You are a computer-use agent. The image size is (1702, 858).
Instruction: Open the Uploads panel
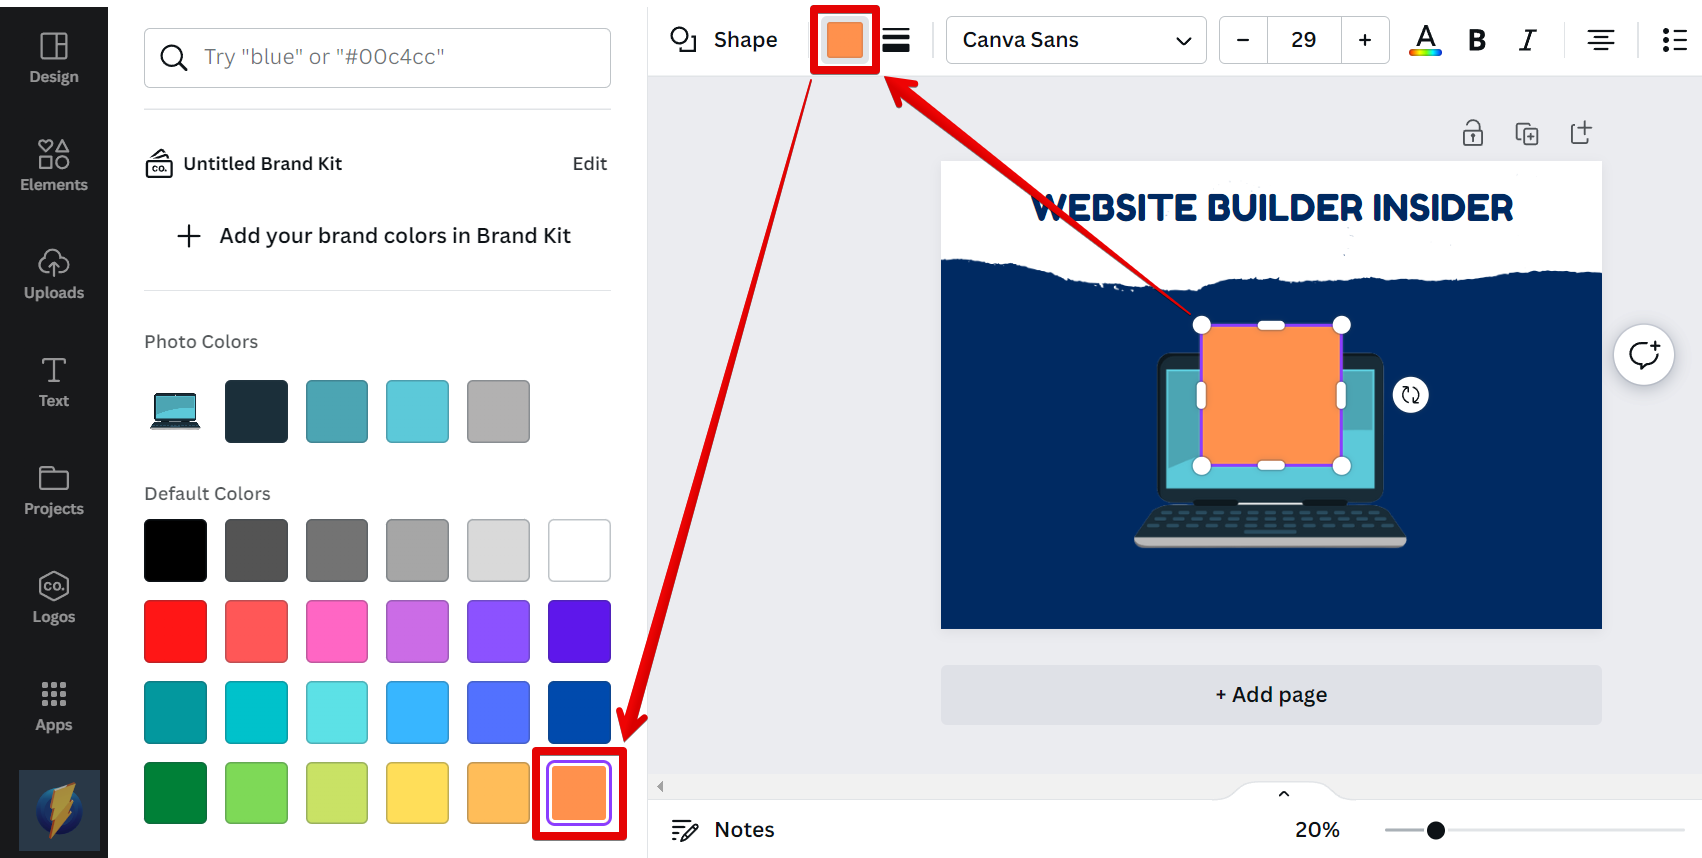(54, 273)
